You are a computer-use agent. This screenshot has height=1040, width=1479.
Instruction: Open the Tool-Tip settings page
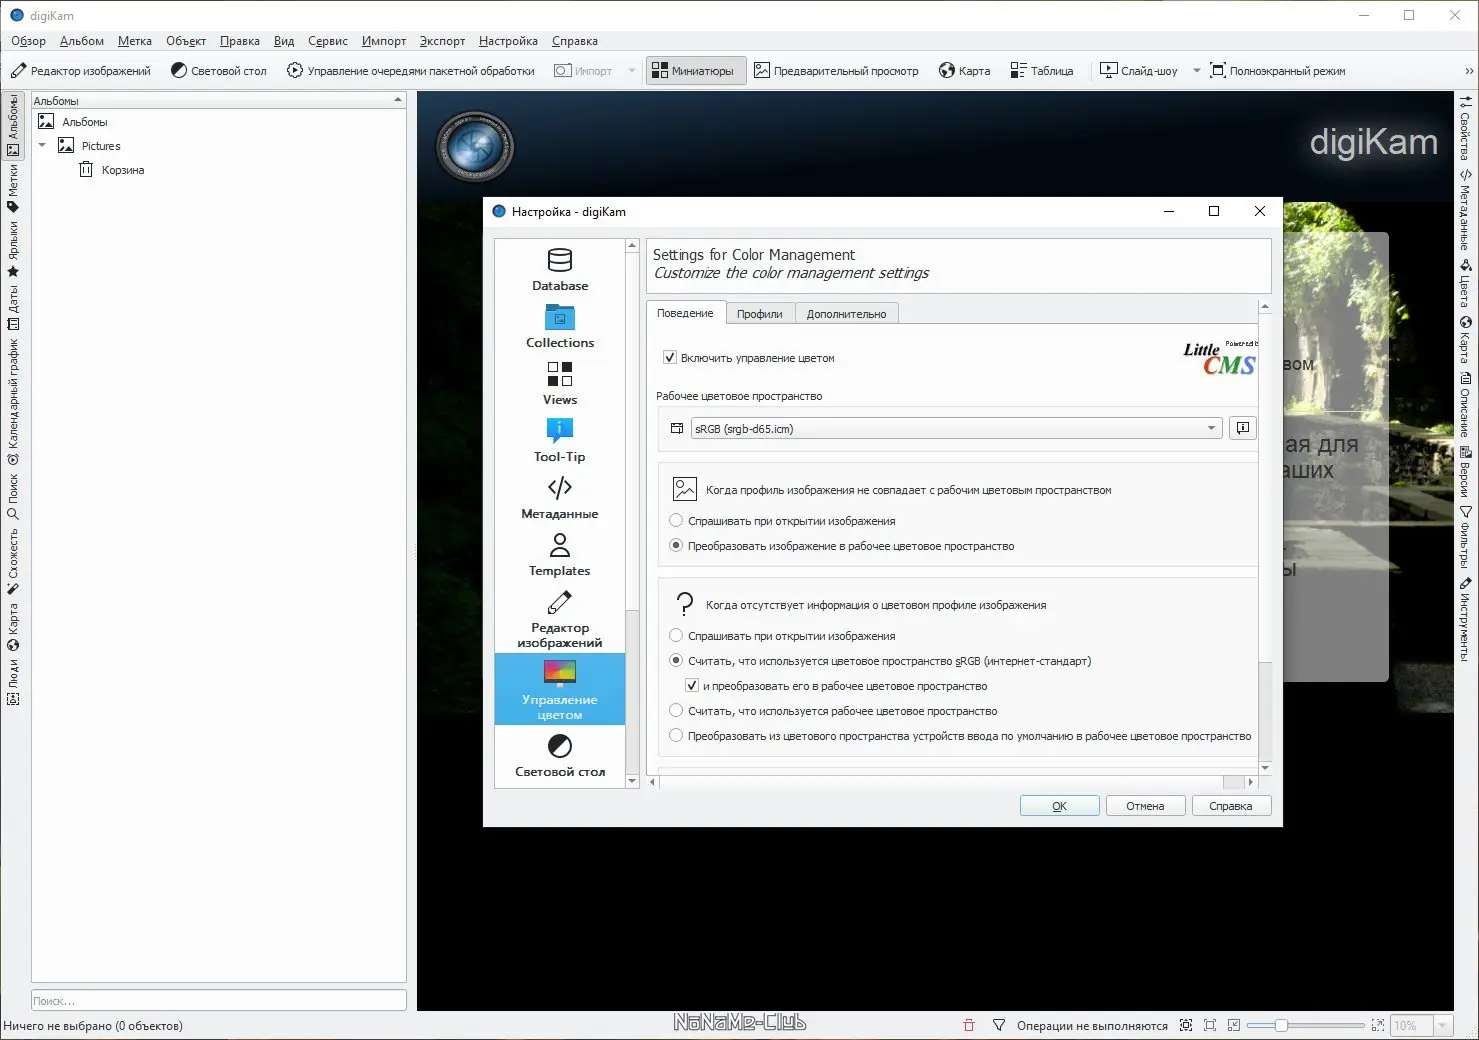pyautogui.click(x=560, y=440)
